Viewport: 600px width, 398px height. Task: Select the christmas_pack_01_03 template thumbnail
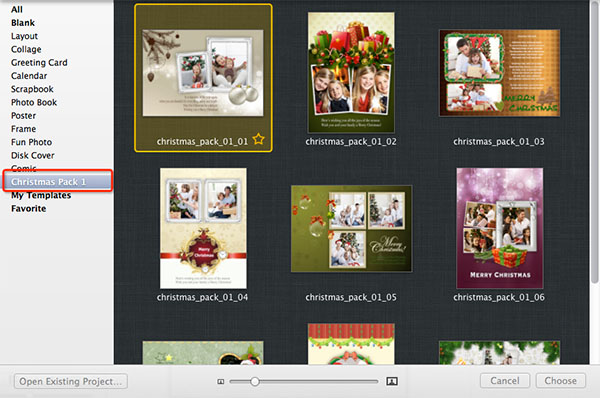click(x=499, y=73)
